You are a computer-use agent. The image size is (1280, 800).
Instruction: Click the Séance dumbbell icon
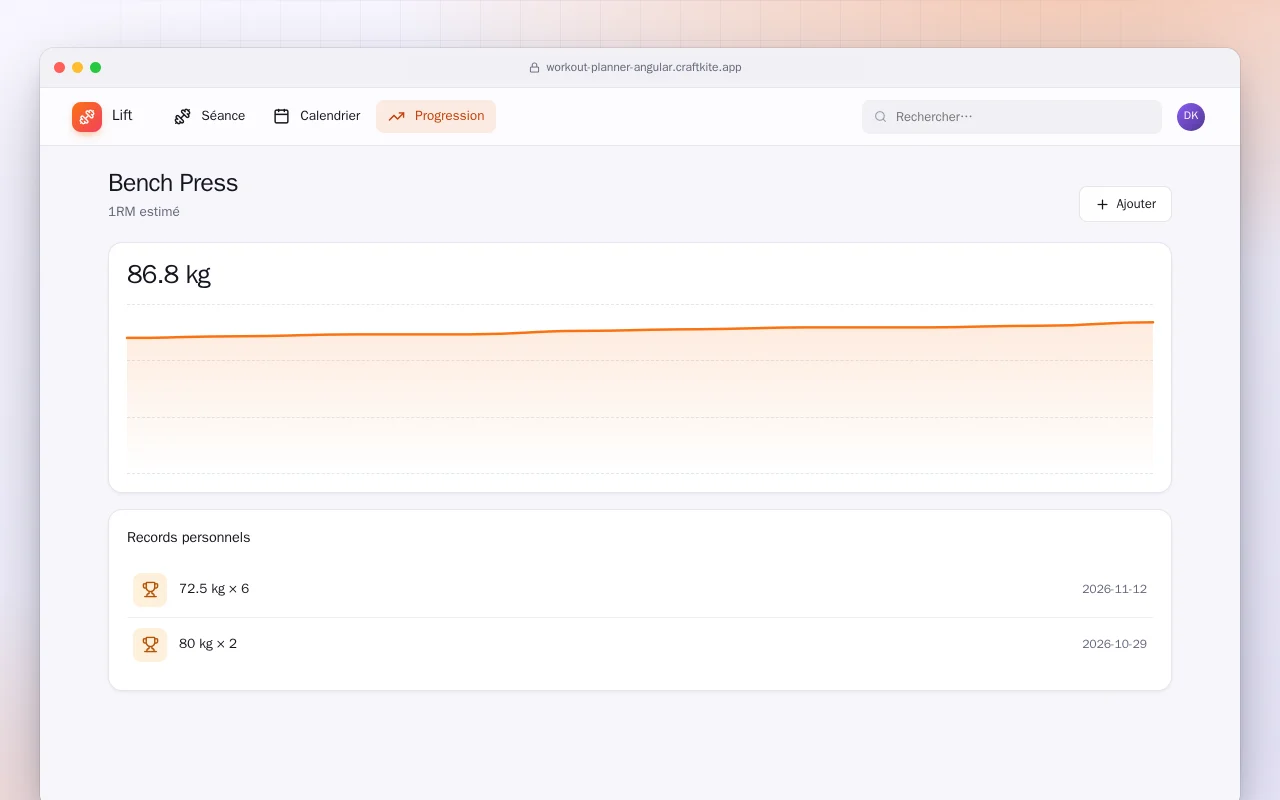(x=182, y=116)
